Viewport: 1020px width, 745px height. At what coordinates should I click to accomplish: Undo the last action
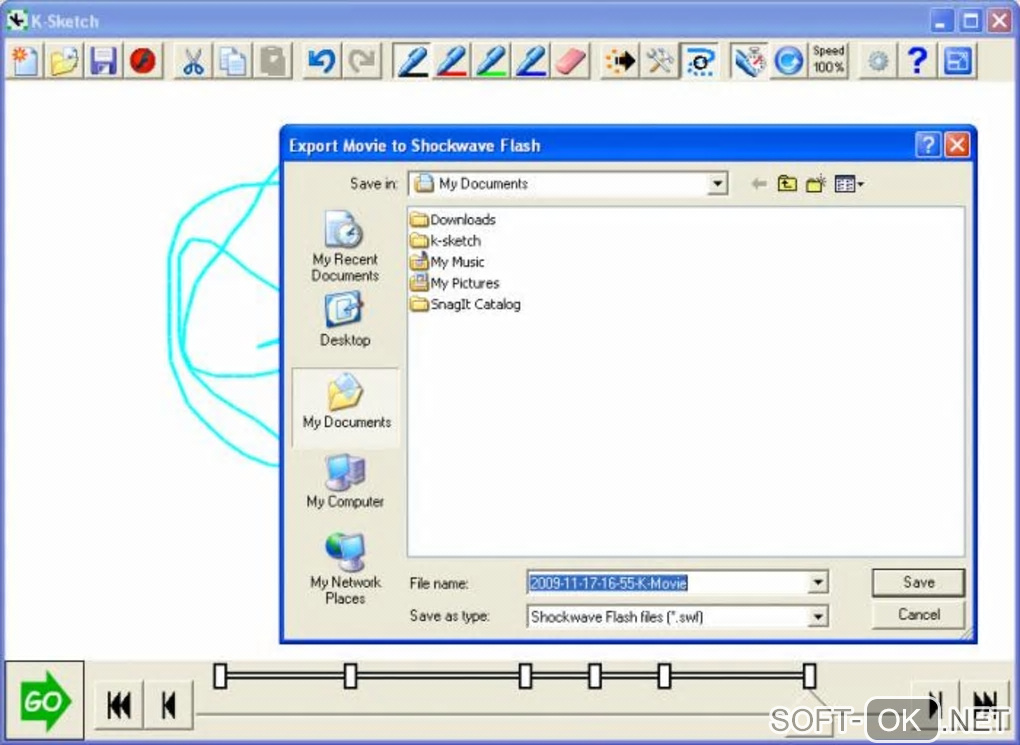click(x=322, y=62)
